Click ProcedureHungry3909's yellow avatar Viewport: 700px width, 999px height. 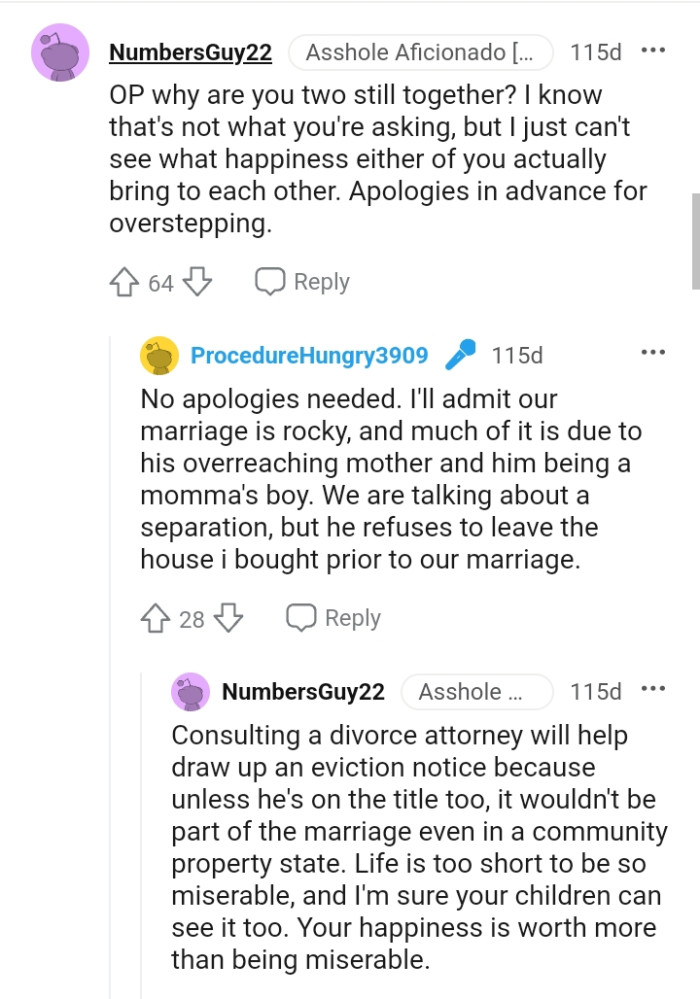coord(160,356)
